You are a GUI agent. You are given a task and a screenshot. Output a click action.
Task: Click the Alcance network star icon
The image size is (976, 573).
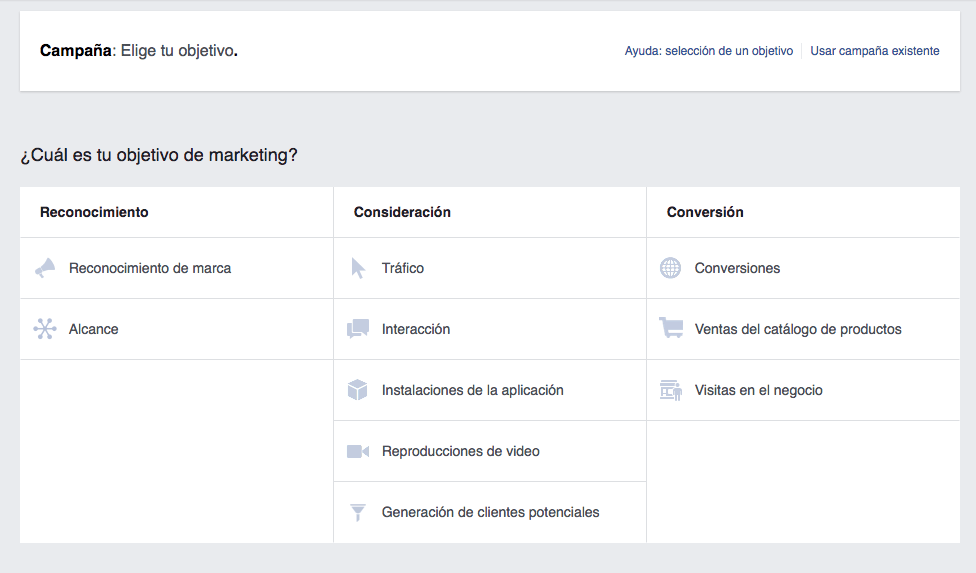coord(45,329)
